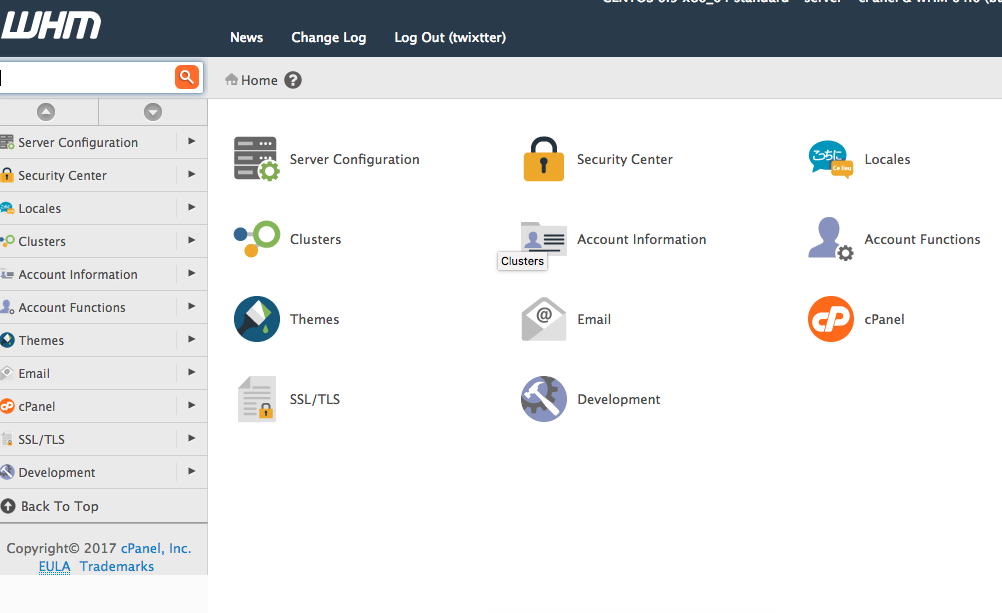Click the Themes main text label
Viewport: 1002px width, 613px height.
click(314, 319)
